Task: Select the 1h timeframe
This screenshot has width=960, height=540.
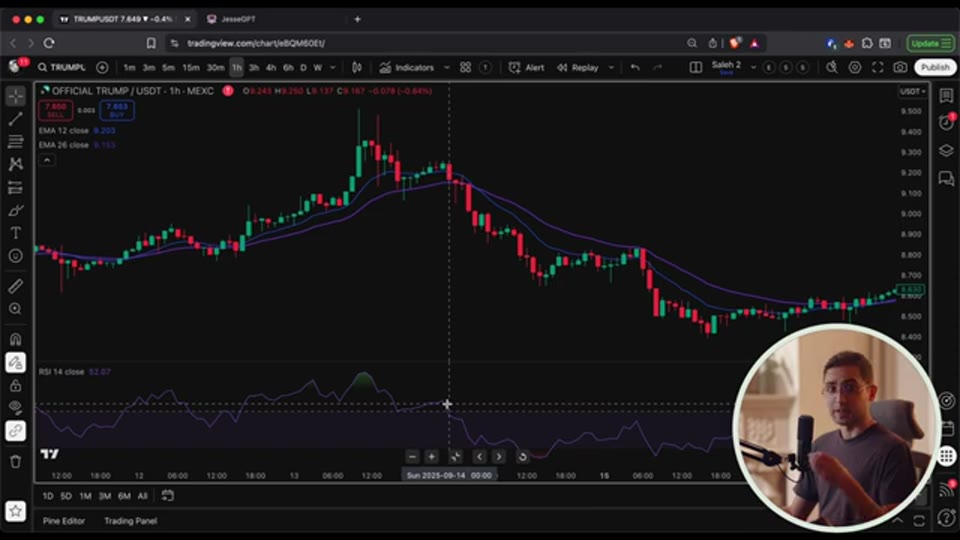Action: coord(237,67)
